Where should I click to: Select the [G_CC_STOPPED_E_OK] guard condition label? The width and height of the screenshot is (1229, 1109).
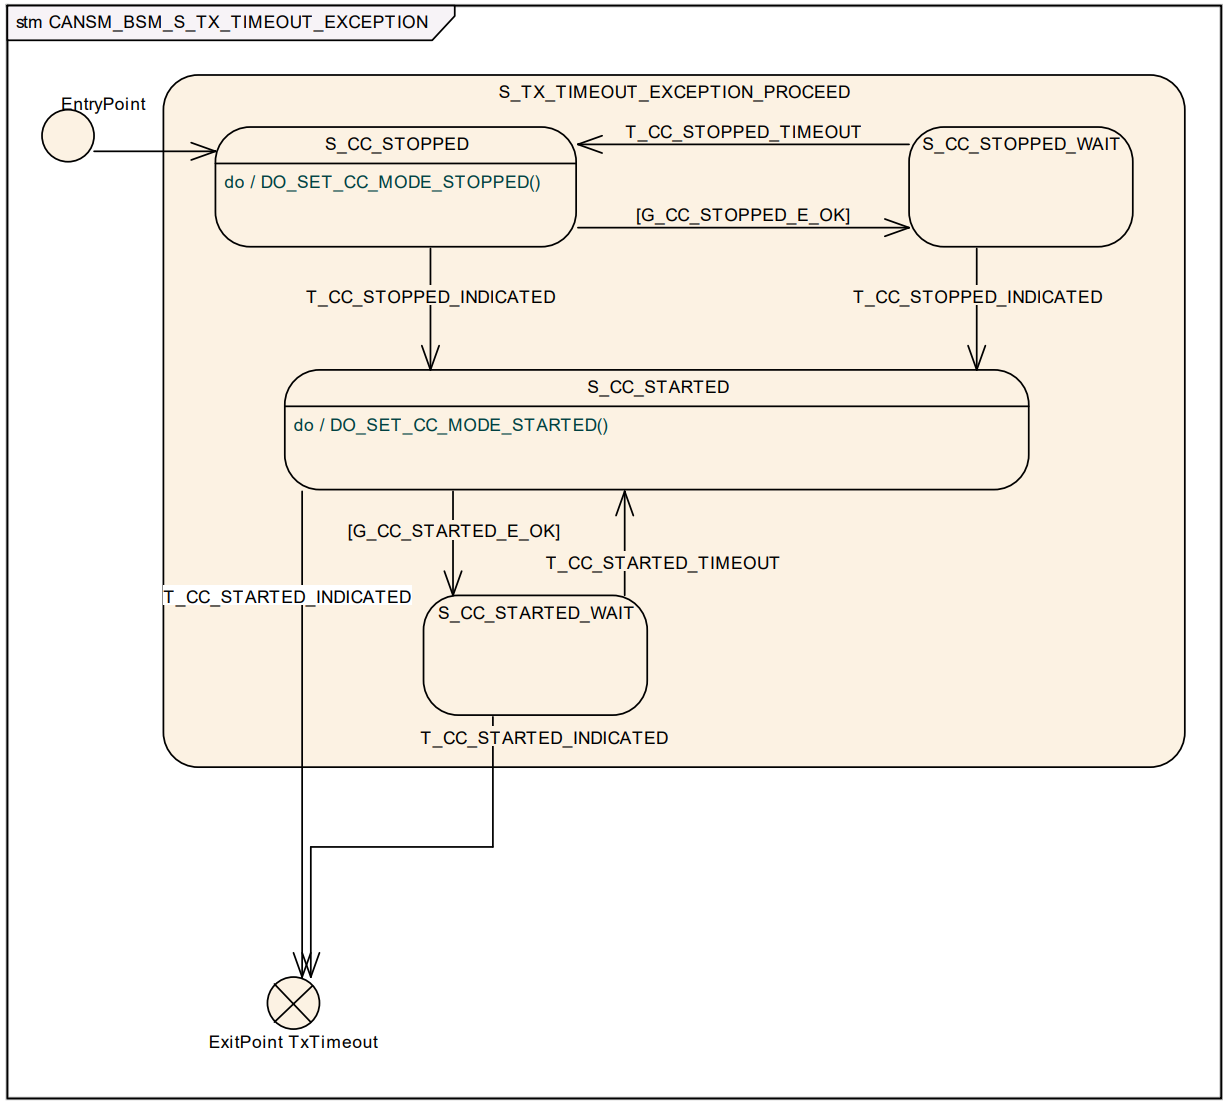click(x=743, y=215)
